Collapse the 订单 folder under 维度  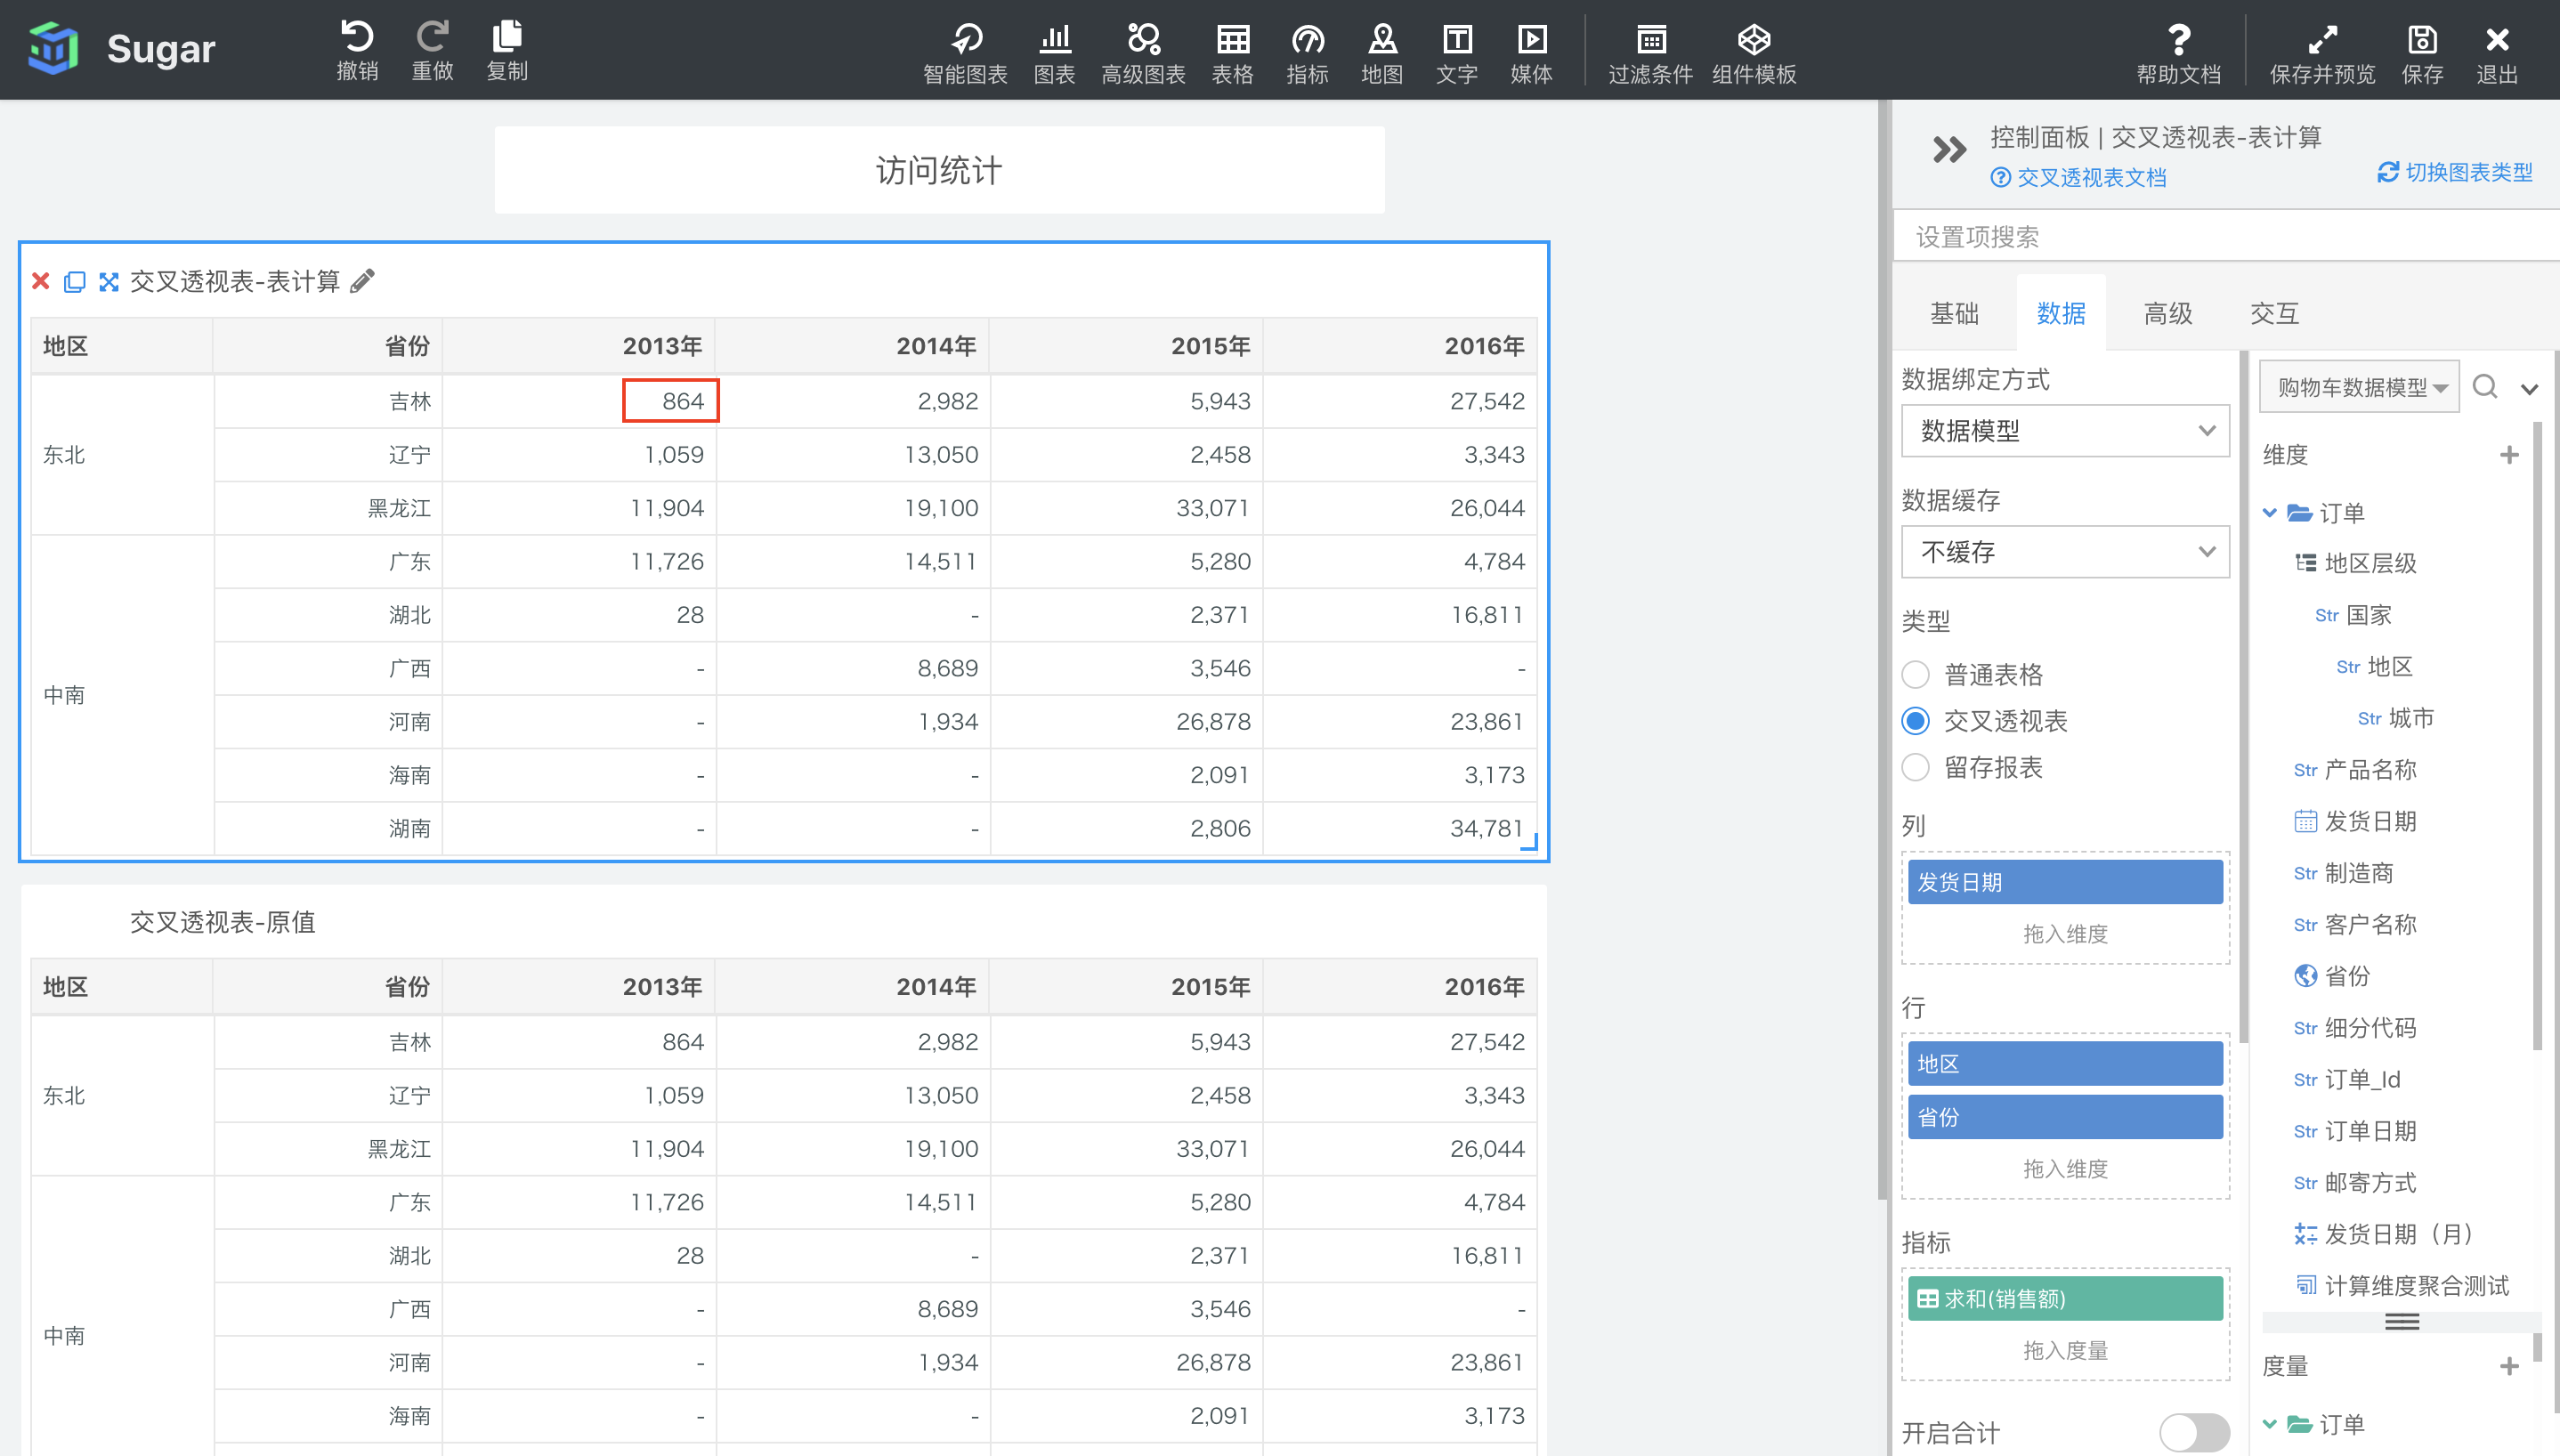(2269, 513)
